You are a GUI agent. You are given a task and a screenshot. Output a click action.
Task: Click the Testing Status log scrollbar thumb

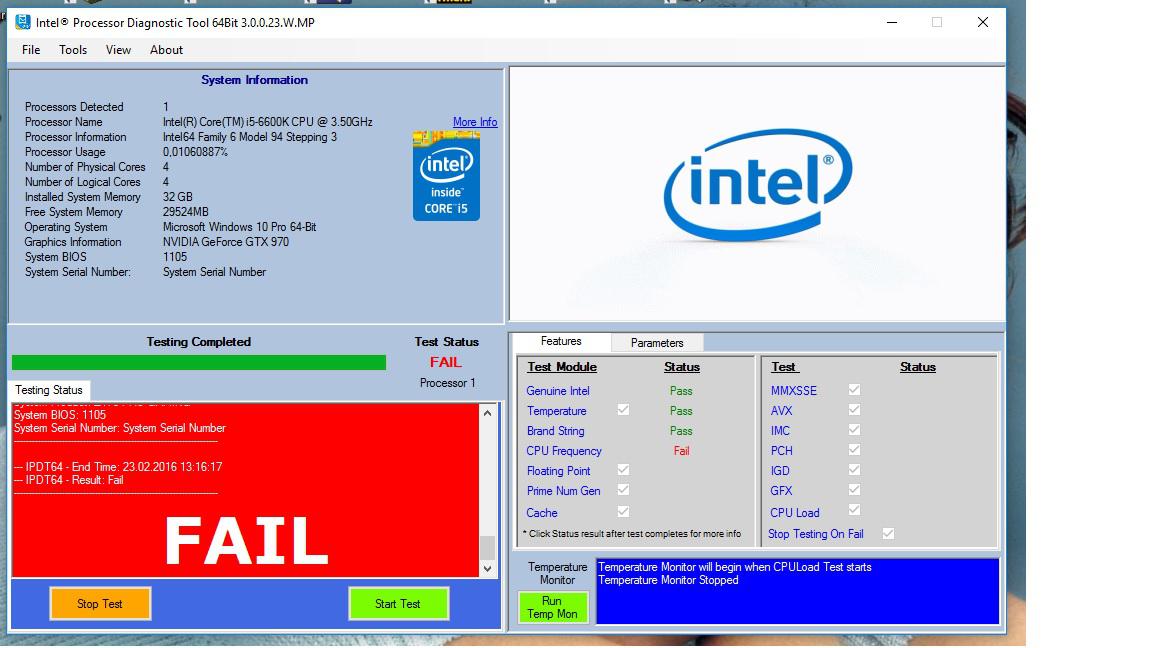coord(487,547)
